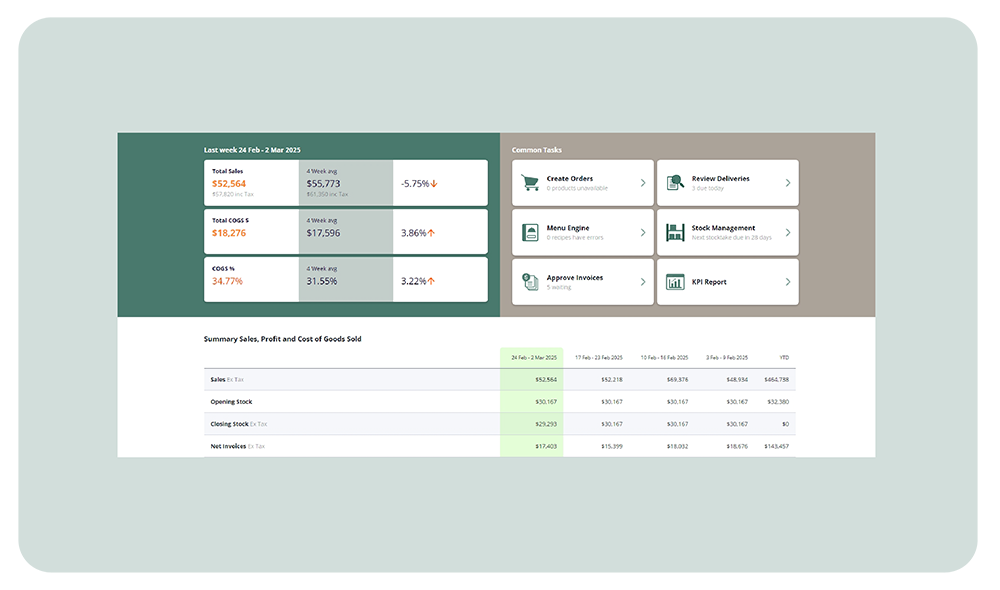Expand Create Orders using its chevron
The image size is (1000, 590).
[643, 183]
